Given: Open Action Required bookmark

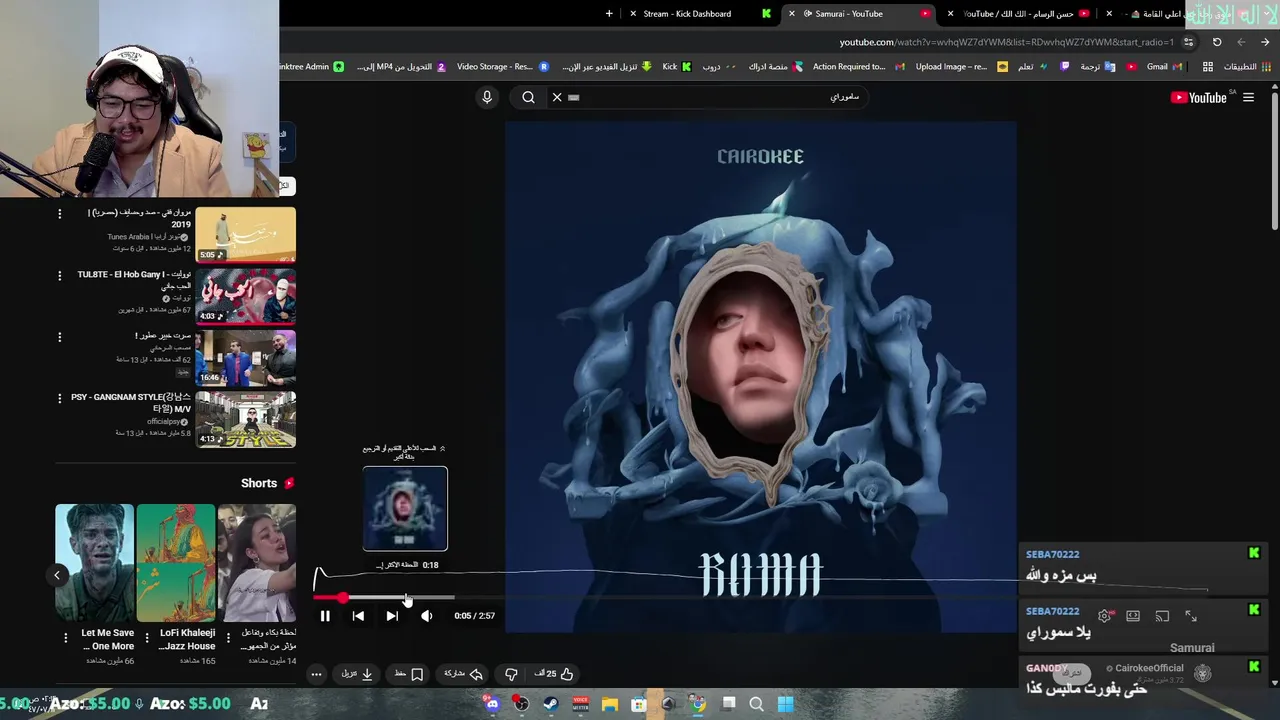Looking at the screenshot, I should coord(858,67).
